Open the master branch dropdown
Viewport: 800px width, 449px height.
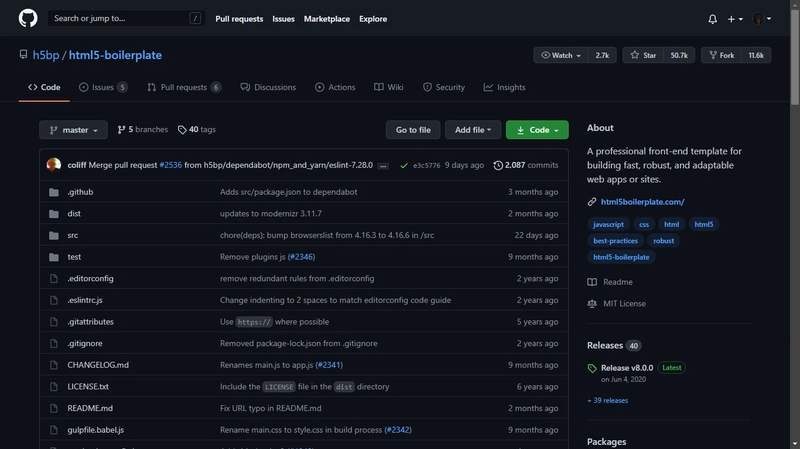pos(73,130)
